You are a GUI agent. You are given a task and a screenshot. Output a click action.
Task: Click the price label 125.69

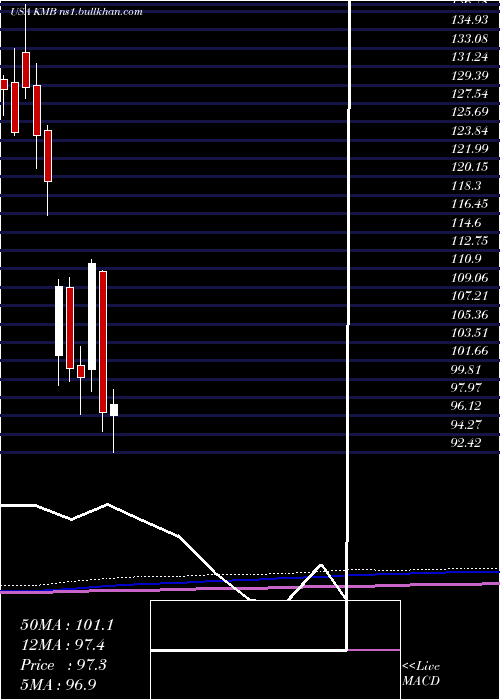point(469,112)
